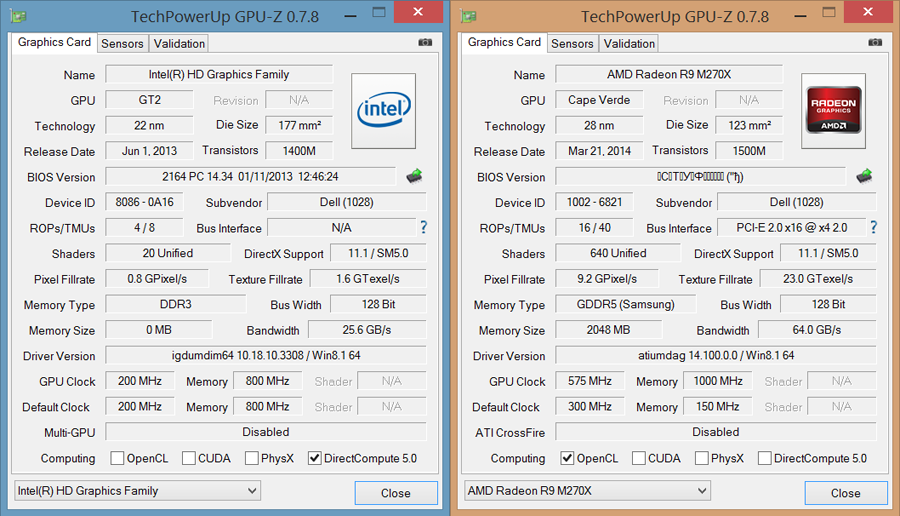The height and width of the screenshot is (516, 900).
Task: Click the camera screenshot icon in the Intel window
Action: point(425,43)
